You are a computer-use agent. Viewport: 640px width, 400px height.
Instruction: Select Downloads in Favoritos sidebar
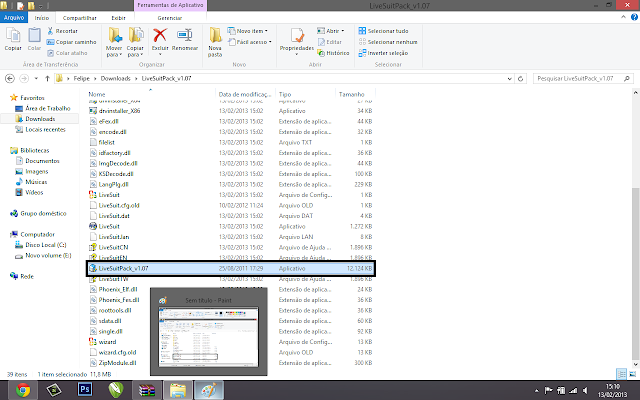click(40, 119)
